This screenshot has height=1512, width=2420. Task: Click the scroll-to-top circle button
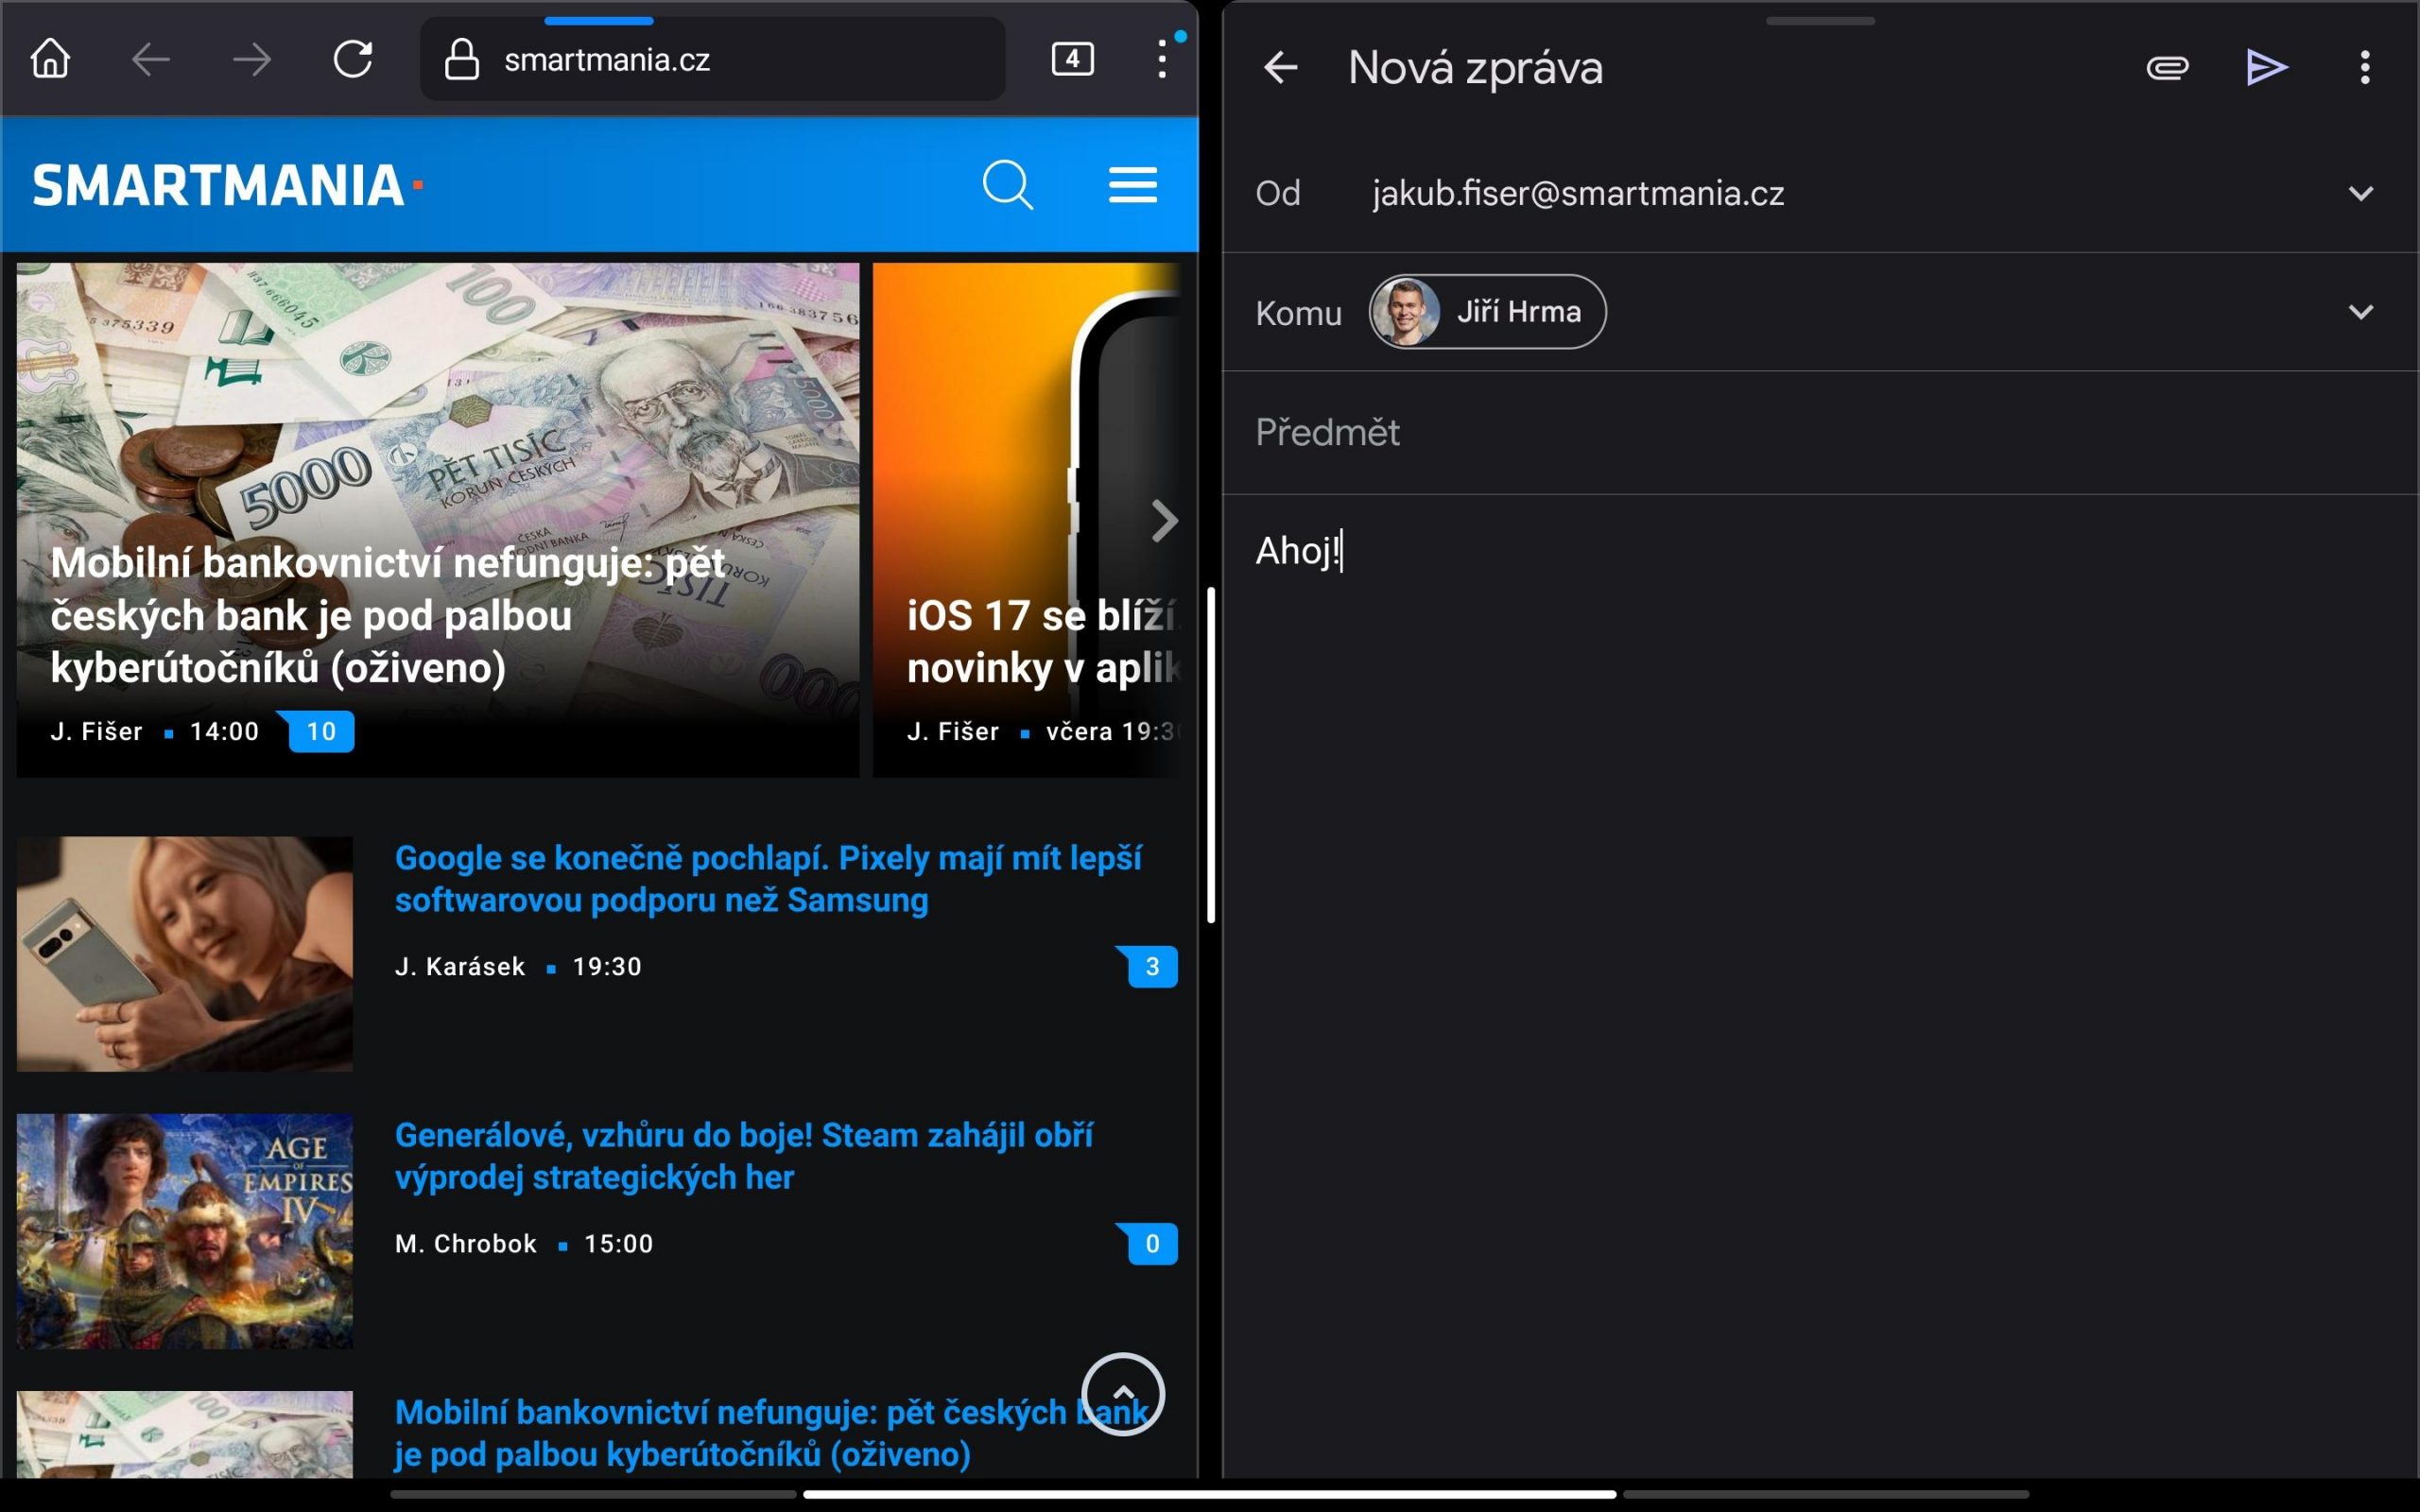(1122, 1393)
